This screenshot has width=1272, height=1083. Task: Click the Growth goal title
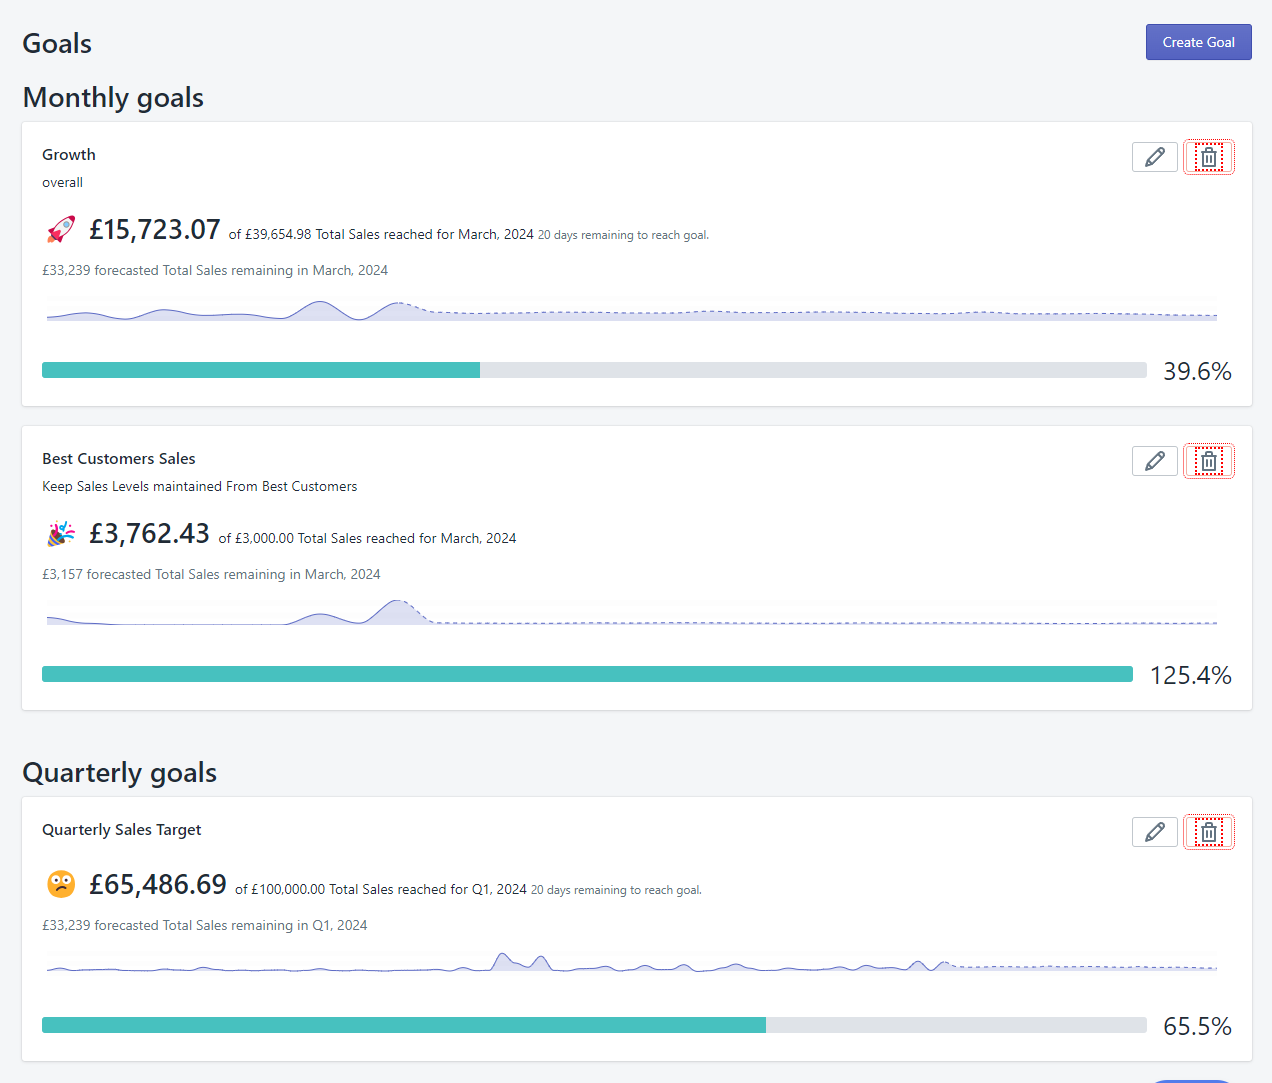pyautogui.click(x=69, y=155)
